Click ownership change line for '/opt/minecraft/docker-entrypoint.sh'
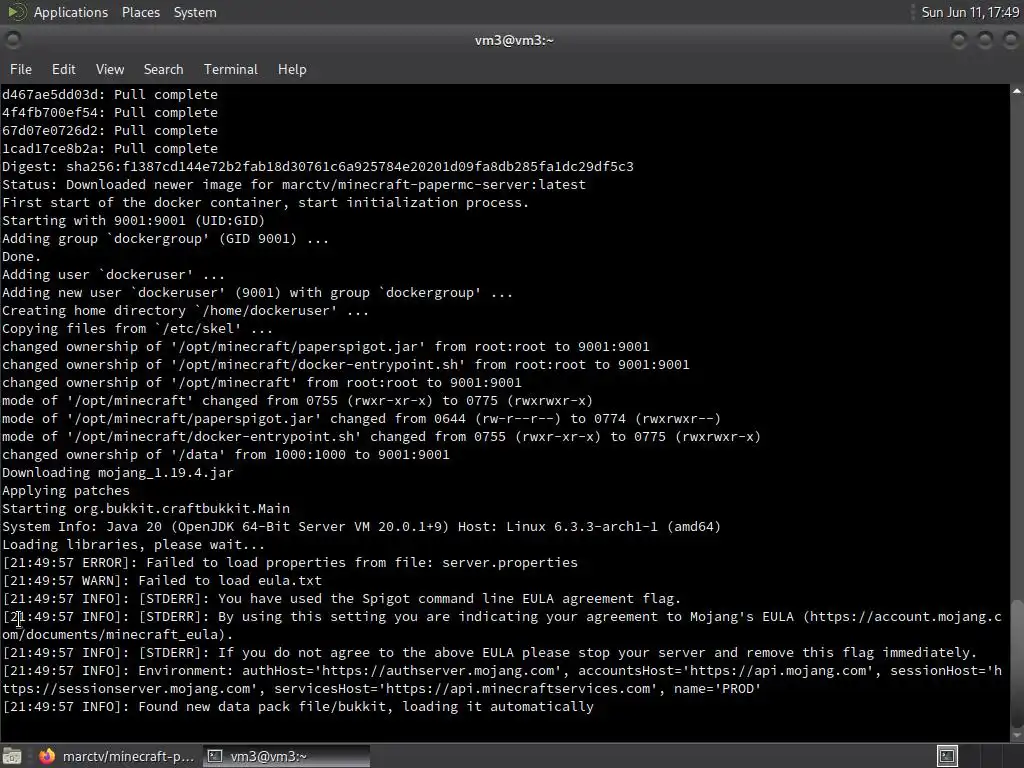This screenshot has height=768, width=1024. click(346, 364)
